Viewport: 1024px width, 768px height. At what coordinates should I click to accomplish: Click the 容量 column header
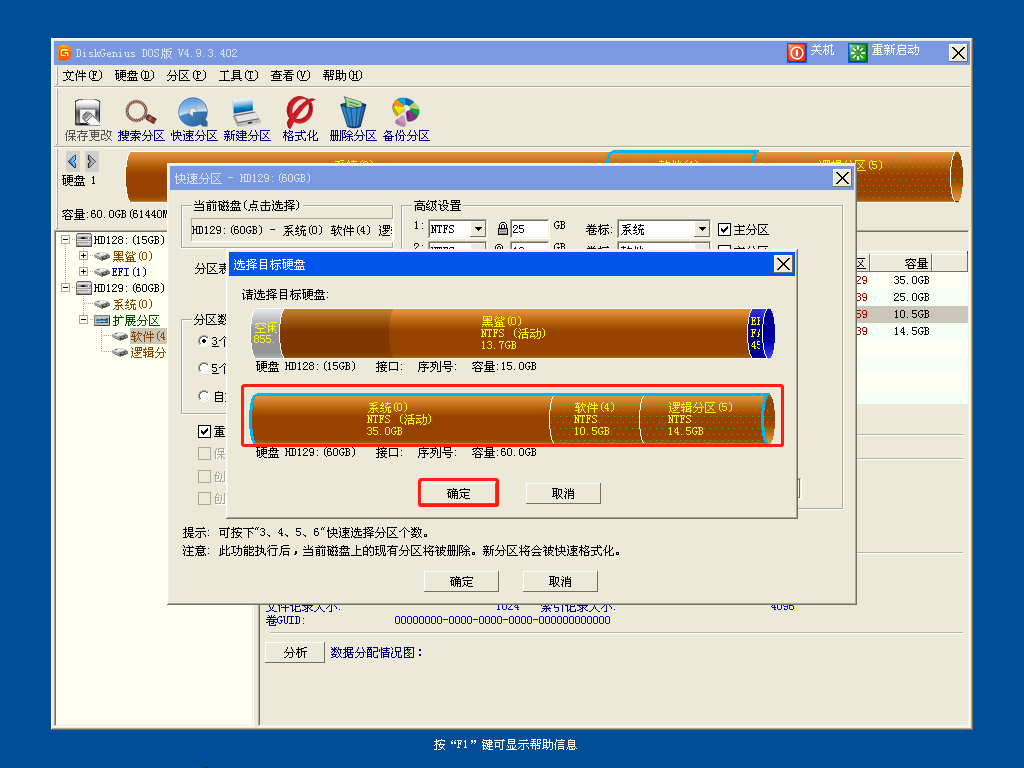[900, 263]
